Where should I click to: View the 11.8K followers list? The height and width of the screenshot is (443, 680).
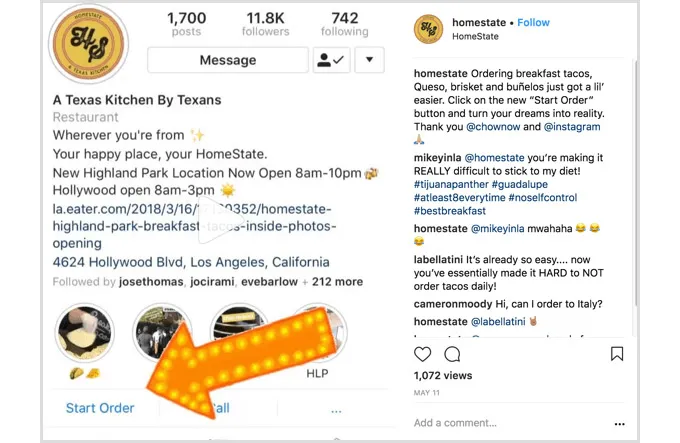265,24
